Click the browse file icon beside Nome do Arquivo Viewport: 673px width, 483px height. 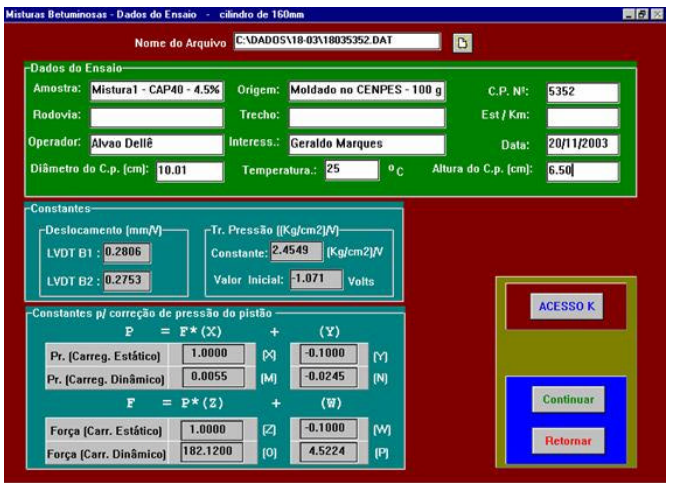[x=463, y=43]
